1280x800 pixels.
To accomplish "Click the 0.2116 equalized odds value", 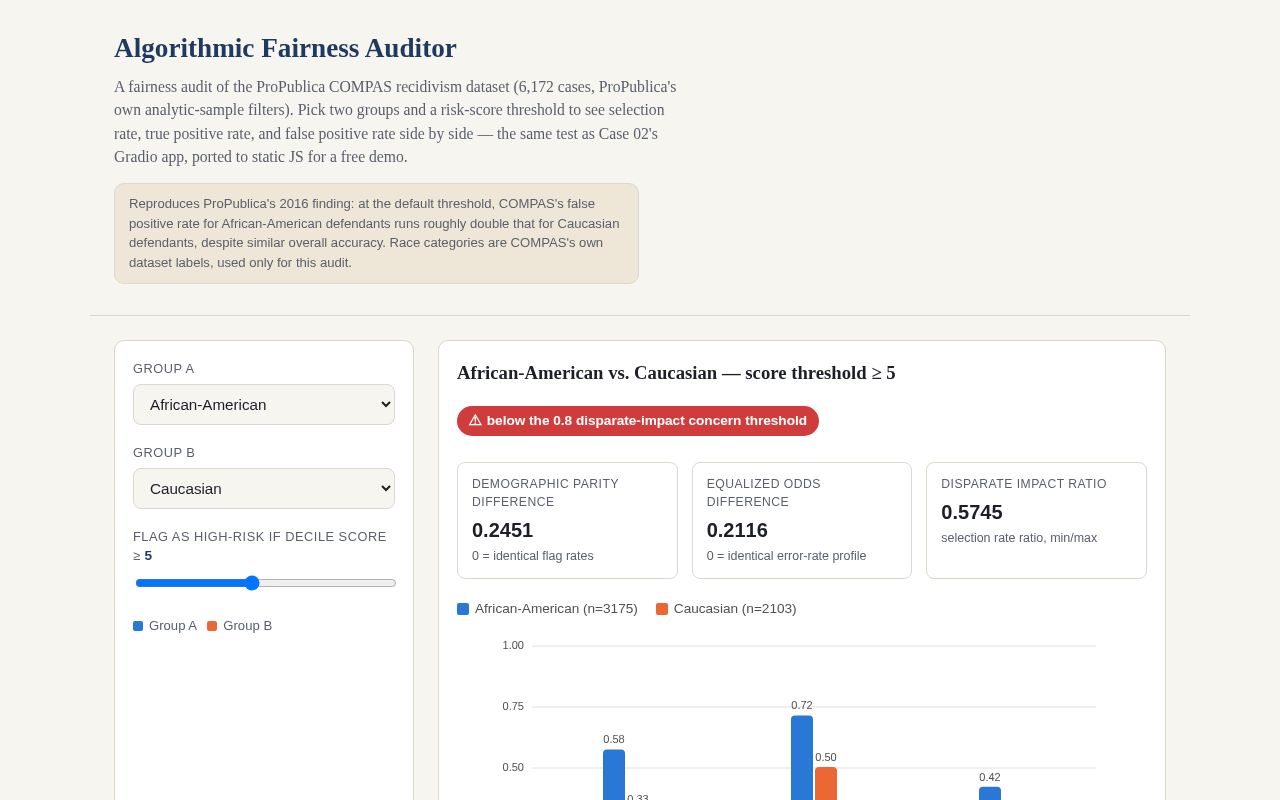I will coord(737,530).
